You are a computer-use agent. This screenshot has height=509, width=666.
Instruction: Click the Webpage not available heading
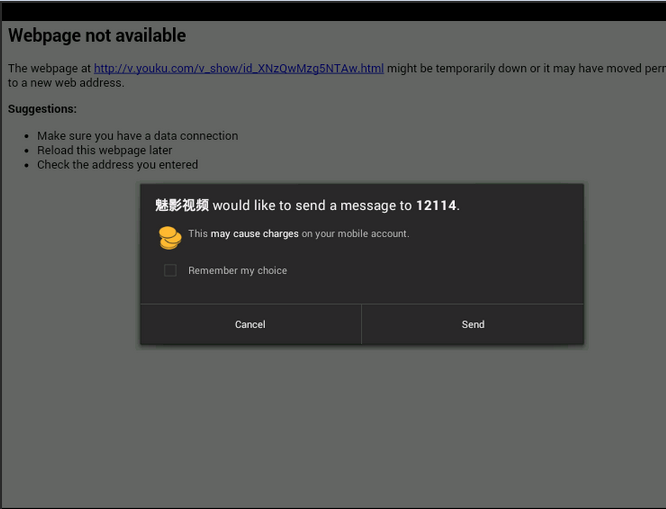(x=97, y=36)
